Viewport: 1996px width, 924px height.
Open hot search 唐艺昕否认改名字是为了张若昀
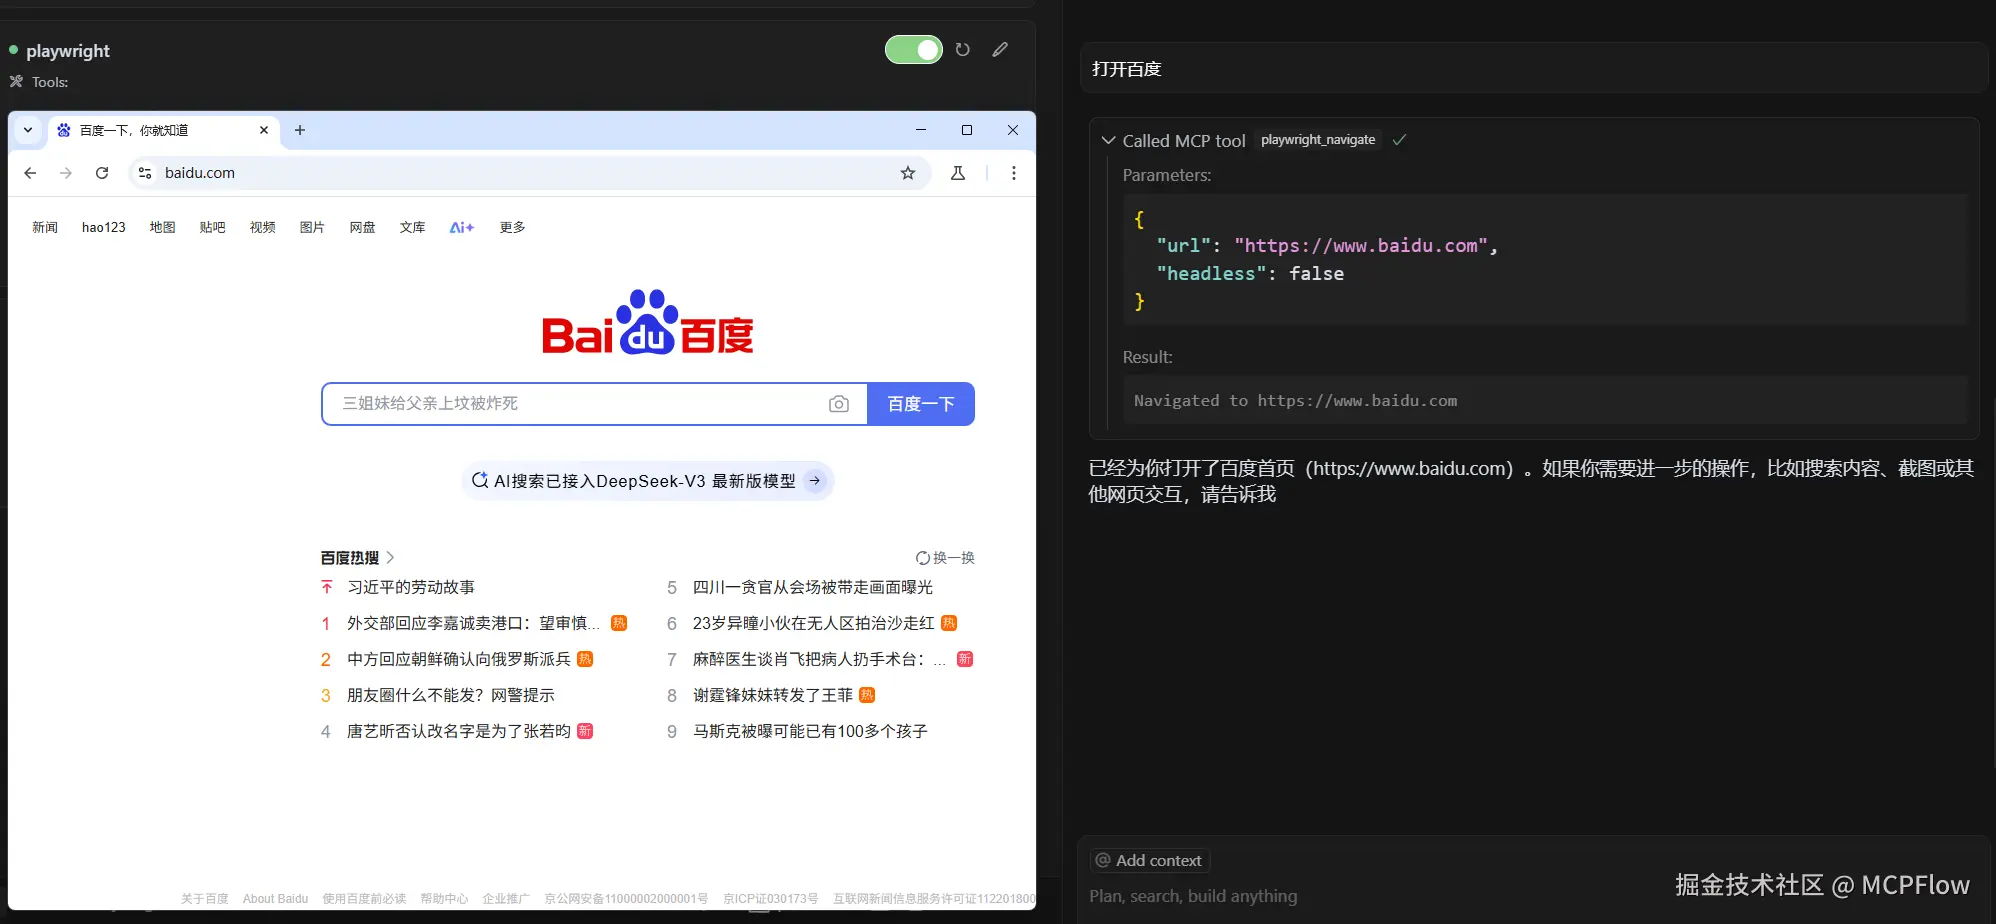[459, 731]
